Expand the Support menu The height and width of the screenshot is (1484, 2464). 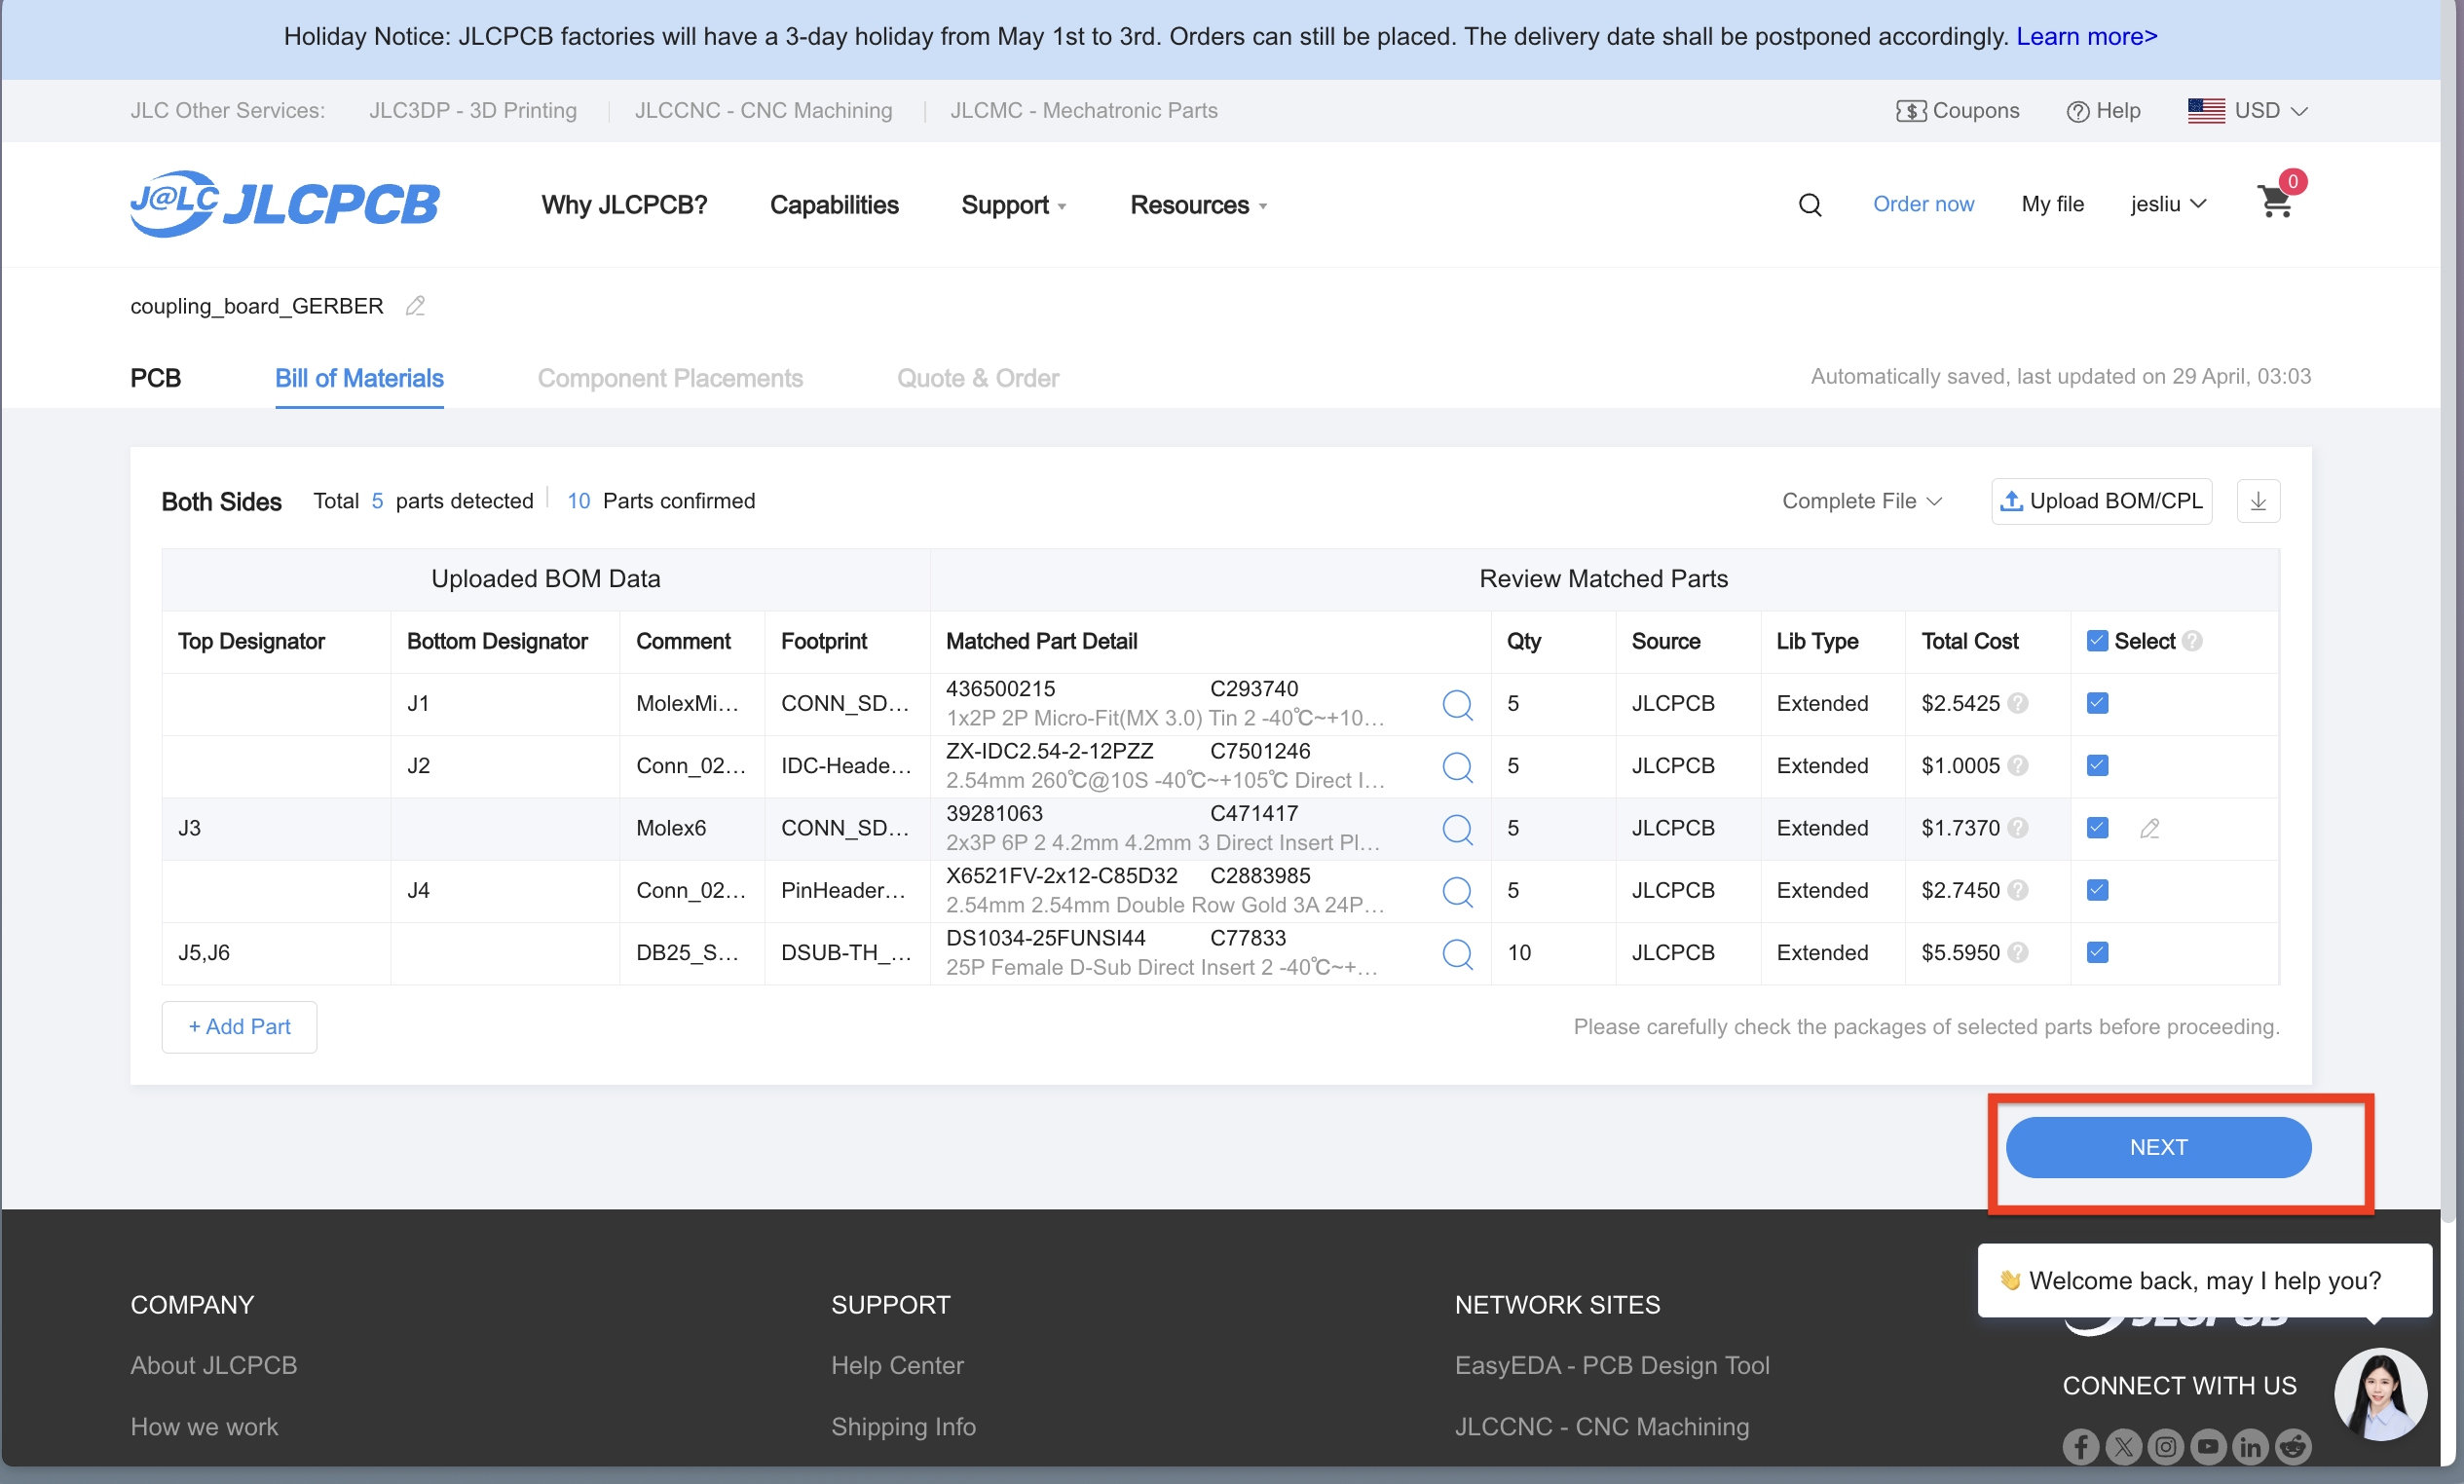pyautogui.click(x=1014, y=205)
